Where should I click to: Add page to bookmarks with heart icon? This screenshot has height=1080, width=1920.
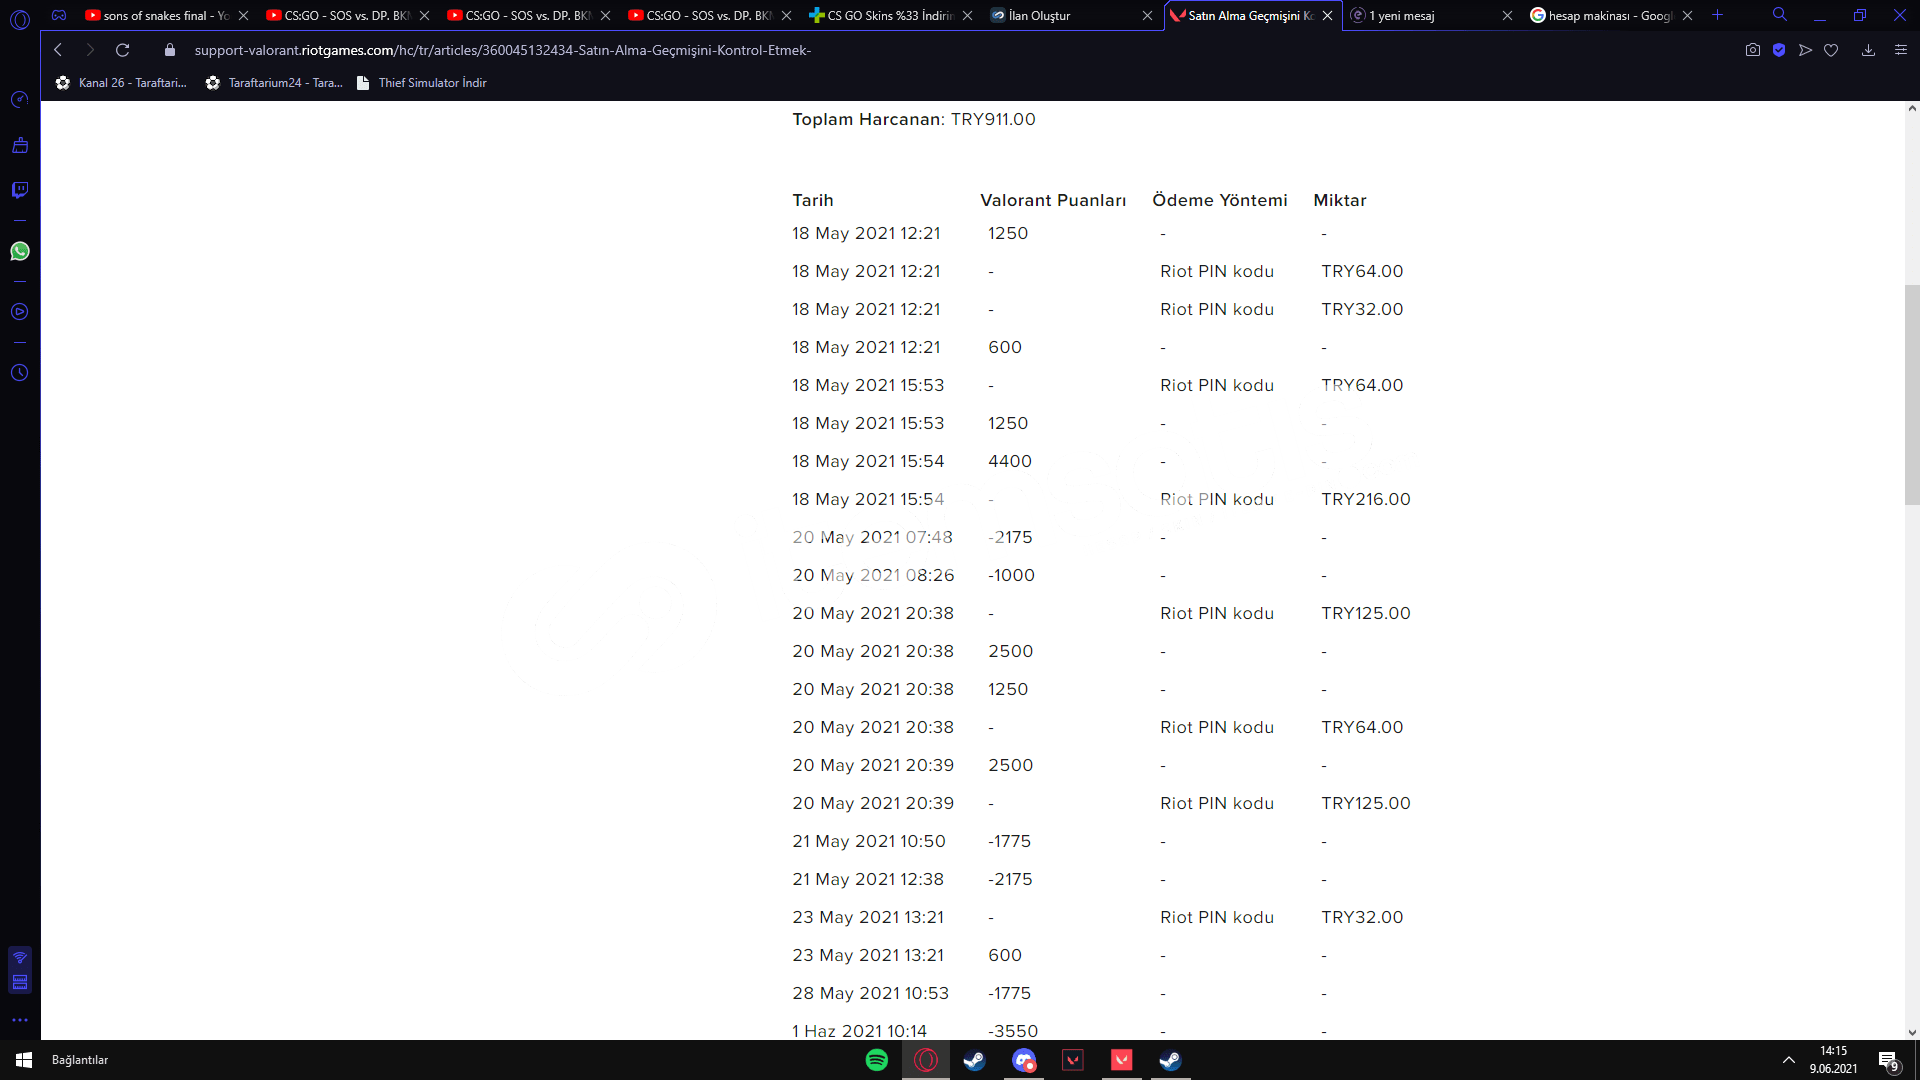pos(1831,50)
